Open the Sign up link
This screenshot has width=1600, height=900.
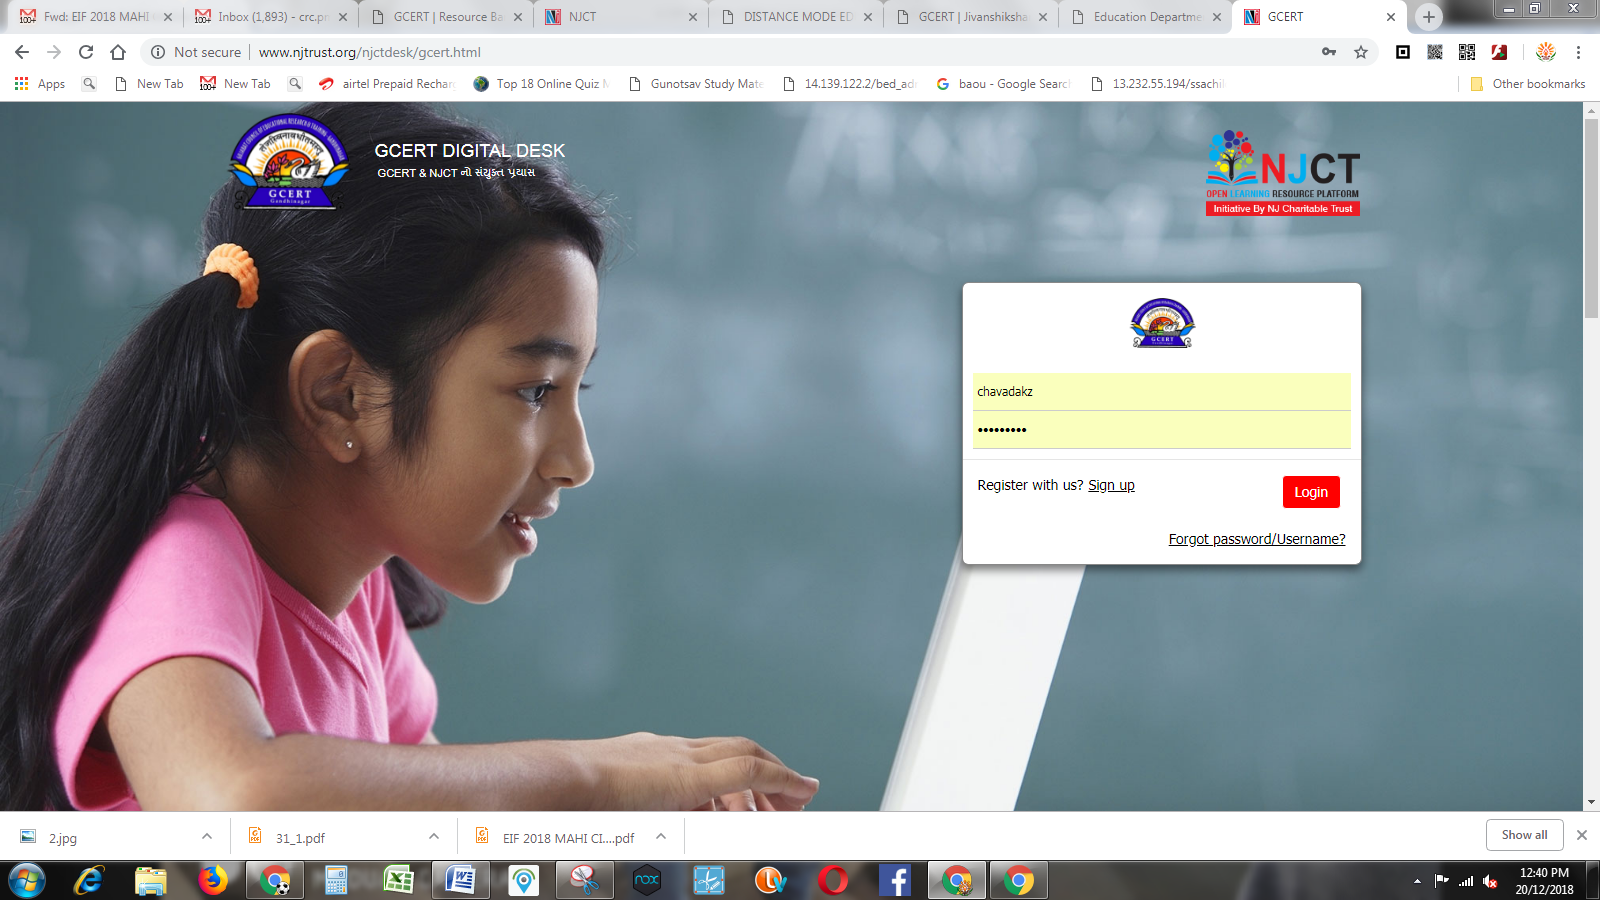point(1111,485)
